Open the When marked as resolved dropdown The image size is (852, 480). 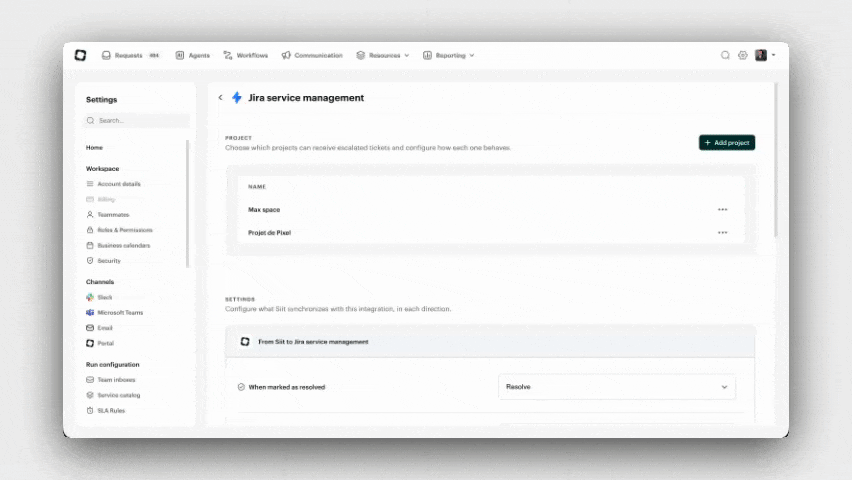tap(617, 387)
